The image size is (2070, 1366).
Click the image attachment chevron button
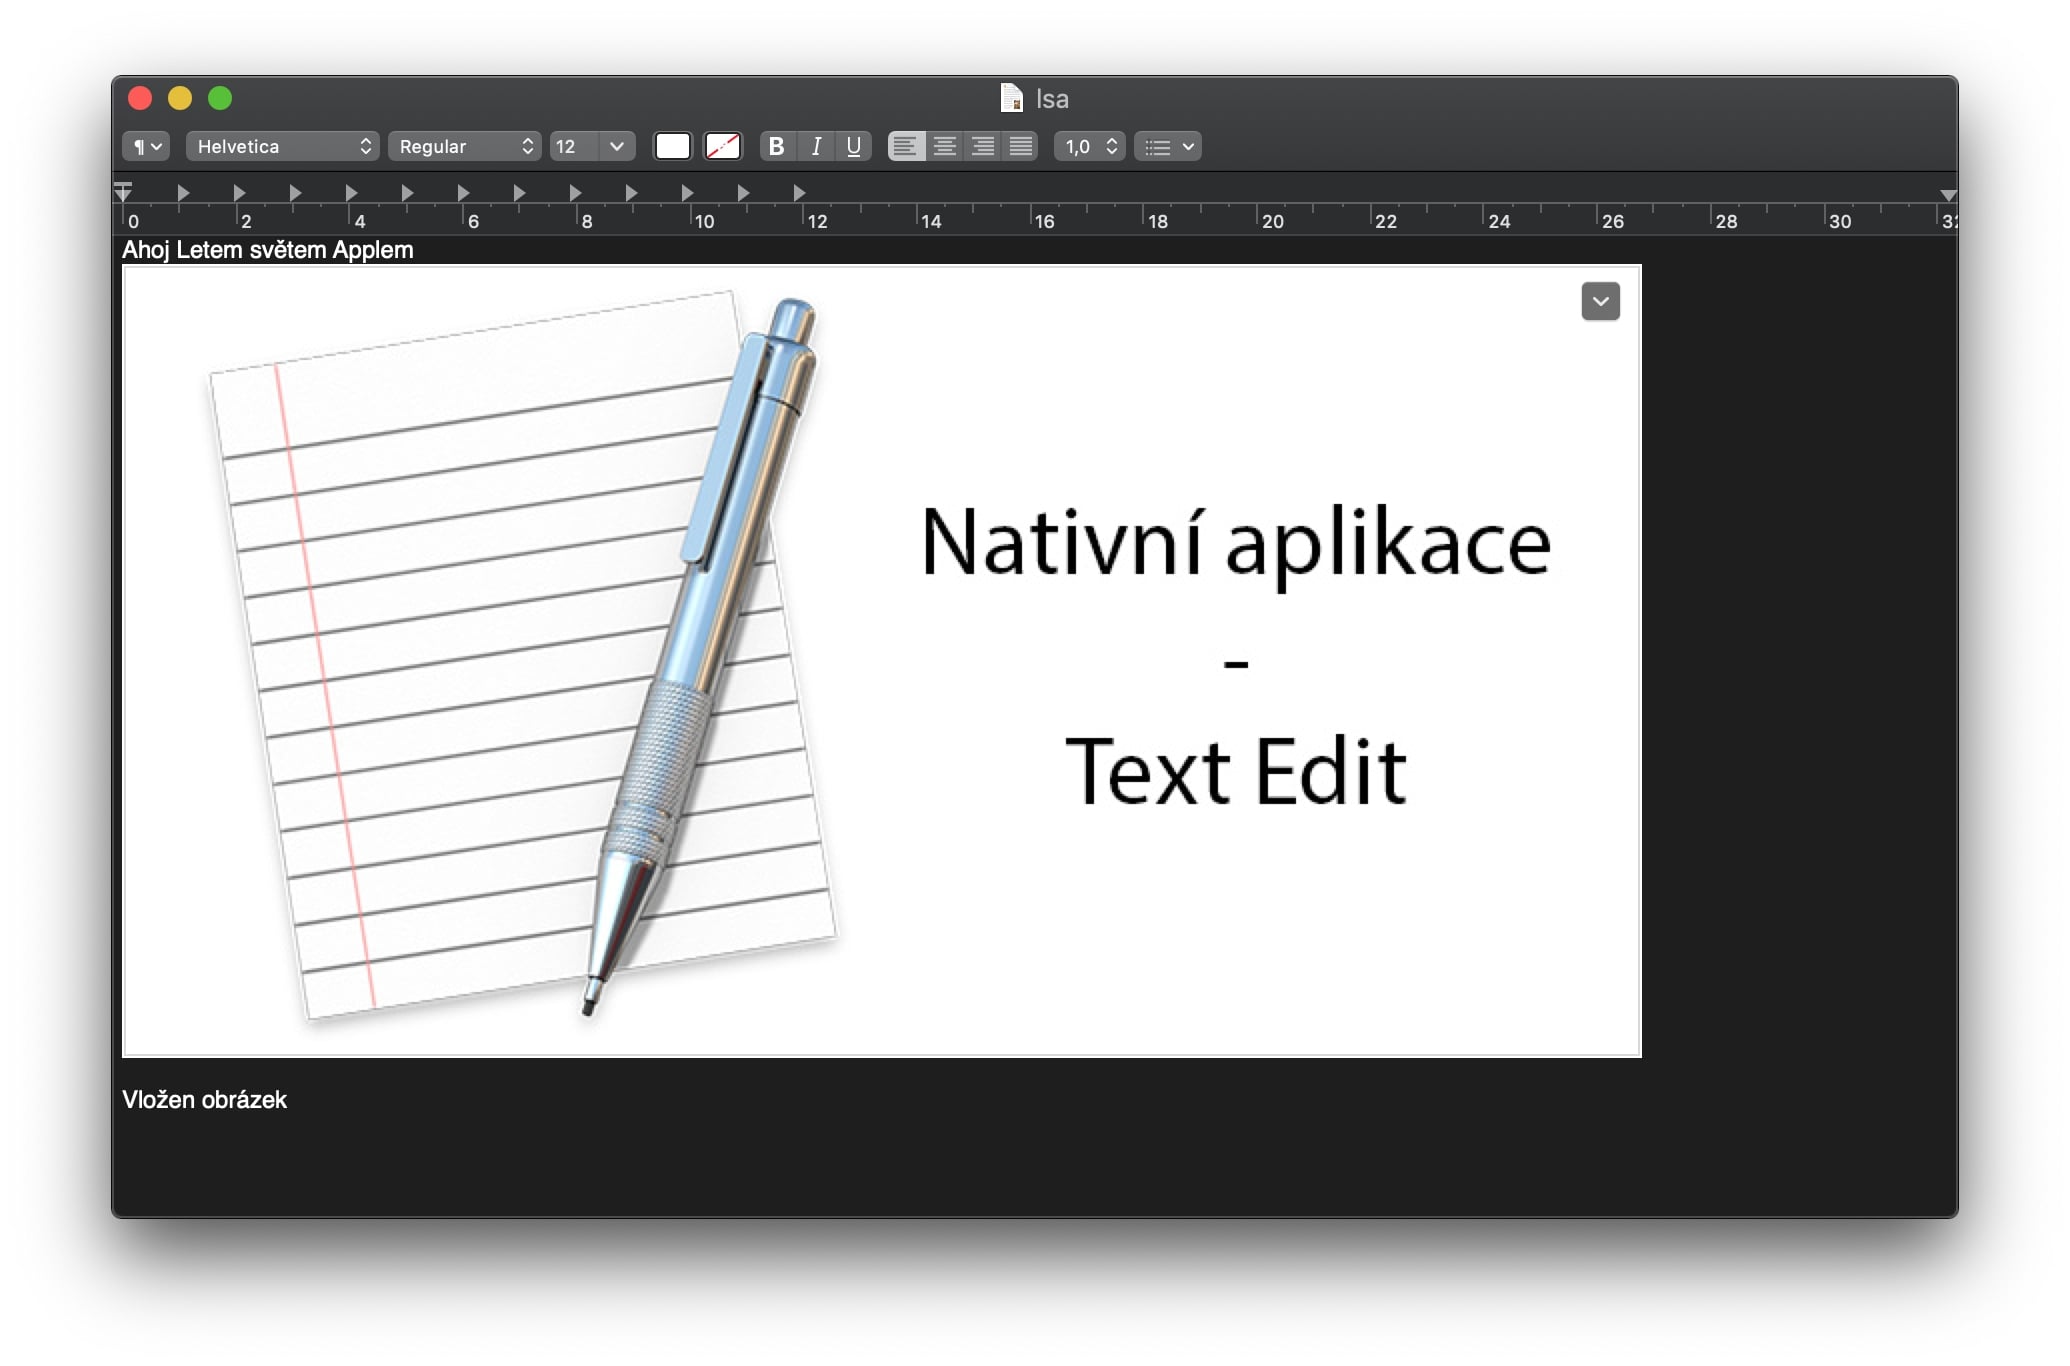1600,301
